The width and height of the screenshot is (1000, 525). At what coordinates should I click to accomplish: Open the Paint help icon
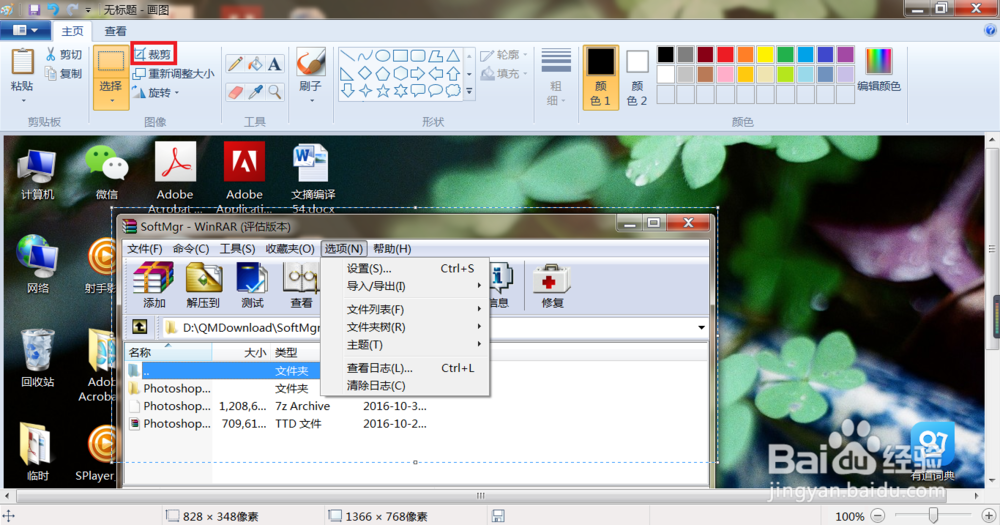tap(990, 30)
